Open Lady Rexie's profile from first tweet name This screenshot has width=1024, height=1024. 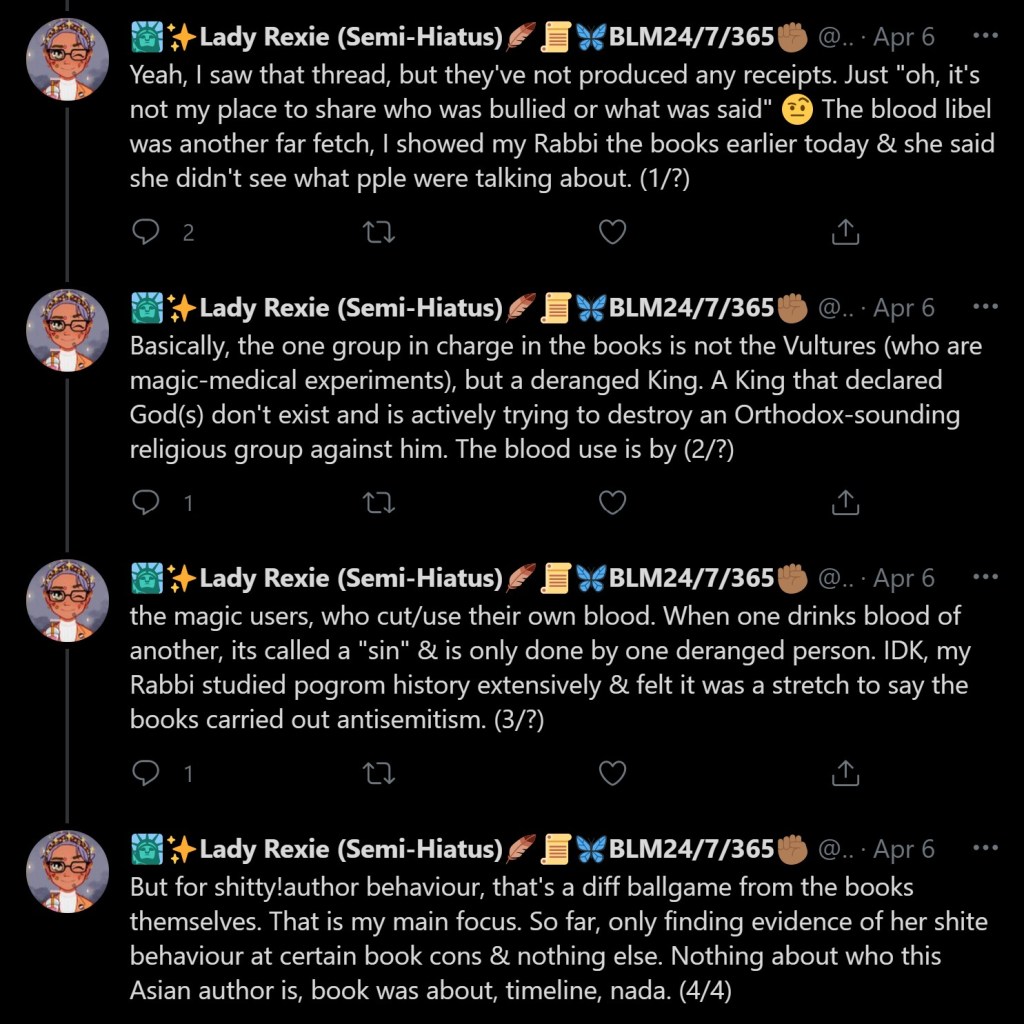pos(350,38)
